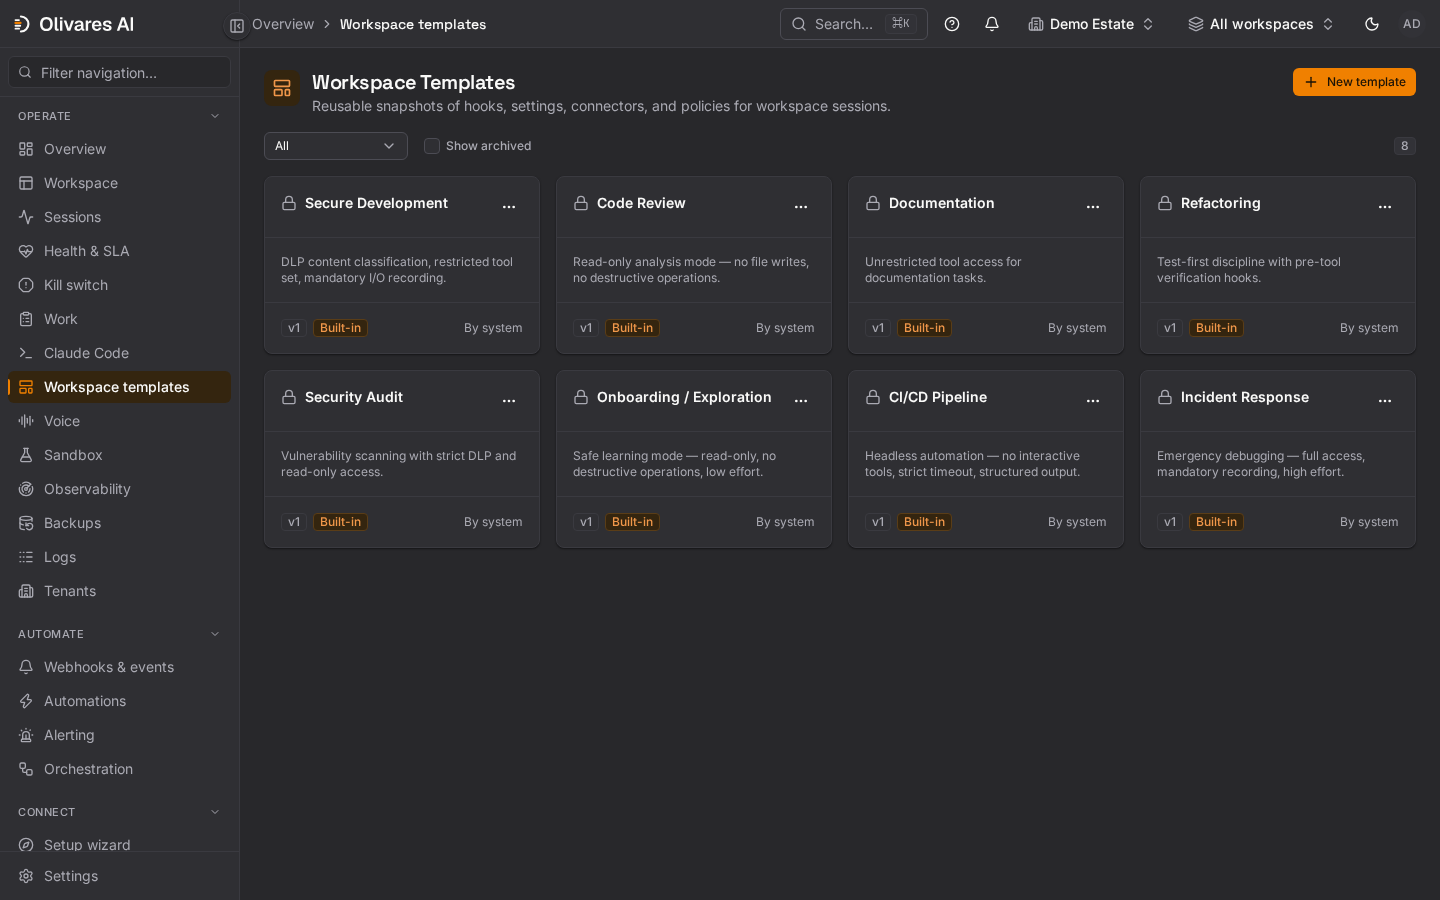Open the notifications bell
The width and height of the screenshot is (1440, 900).
tap(992, 24)
